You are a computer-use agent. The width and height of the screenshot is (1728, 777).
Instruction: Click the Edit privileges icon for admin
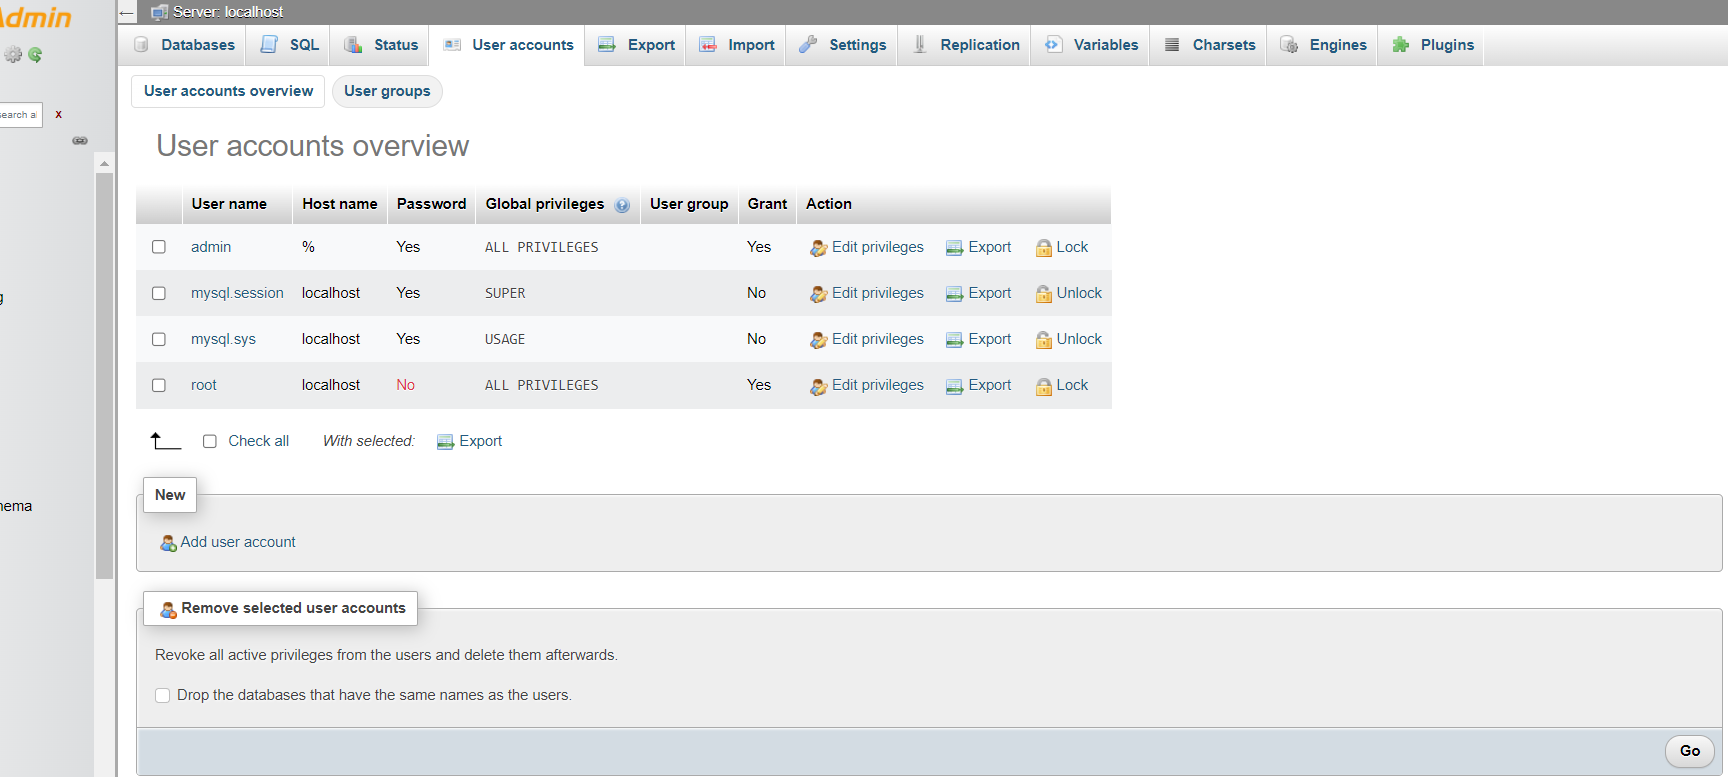[x=818, y=248]
